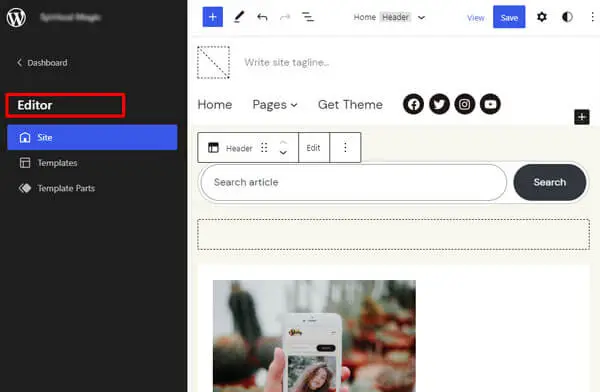The image size is (600, 392).
Task: Click the phone-in-hand featured image
Action: [x=314, y=336]
